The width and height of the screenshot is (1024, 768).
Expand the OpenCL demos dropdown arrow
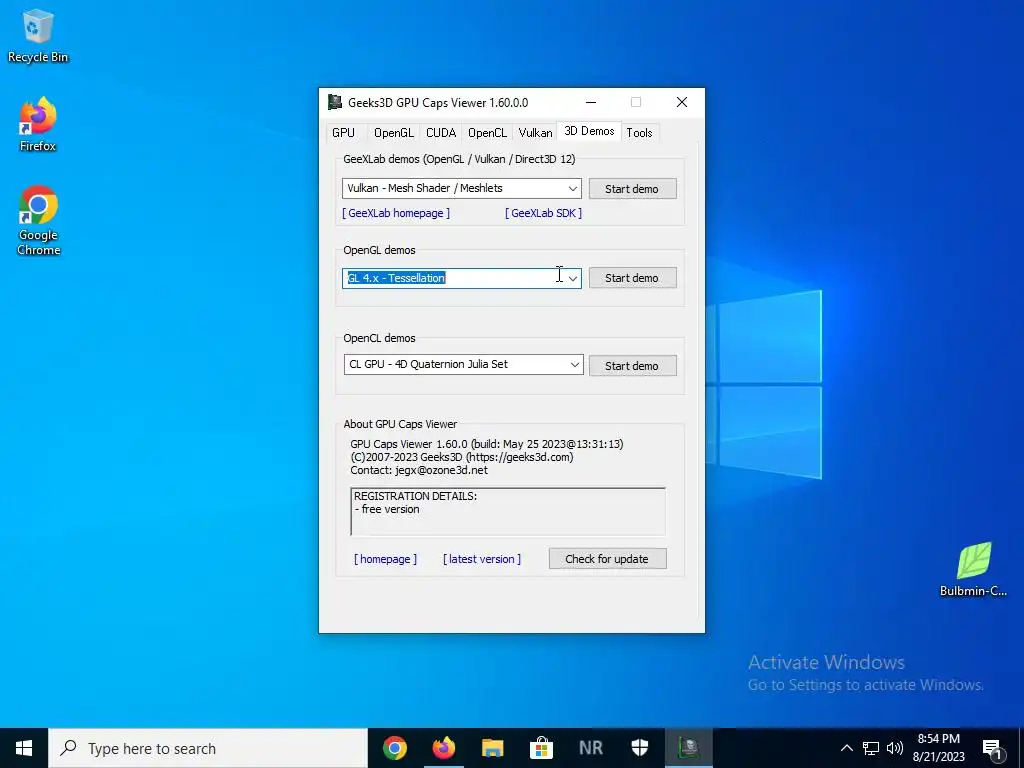(574, 364)
